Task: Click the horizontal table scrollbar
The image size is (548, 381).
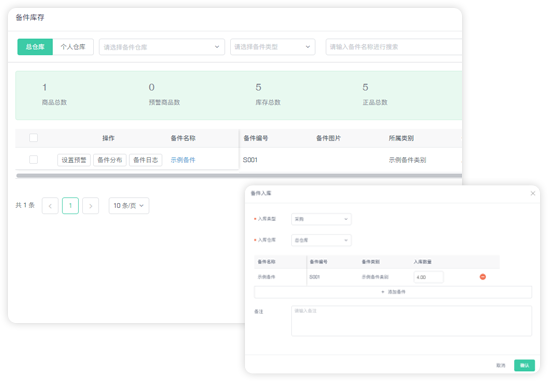Action: [239, 175]
